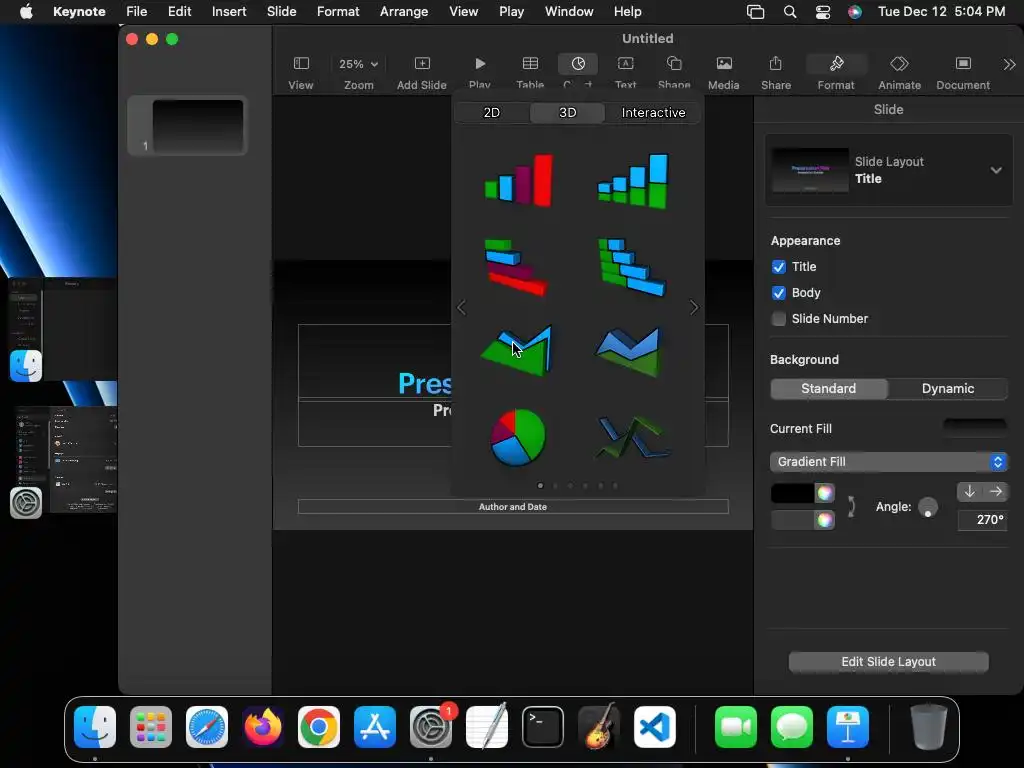This screenshot has width=1024, height=768.
Task: Set gradient direction to down arrow
Action: point(970,492)
